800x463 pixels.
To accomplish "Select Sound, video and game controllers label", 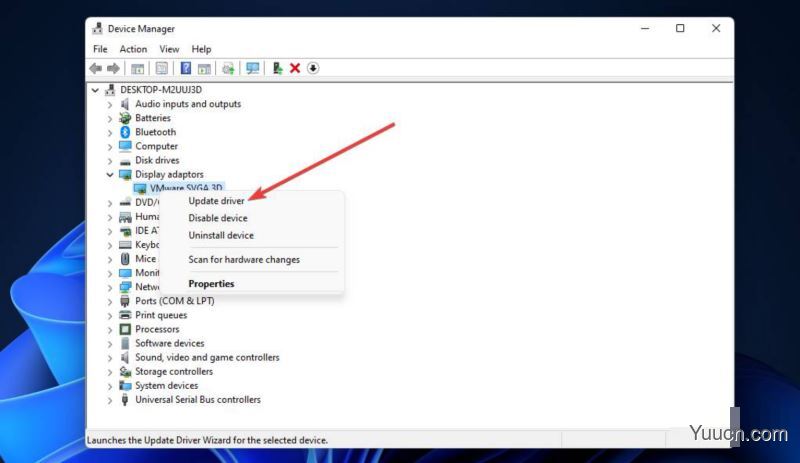I will 207,357.
